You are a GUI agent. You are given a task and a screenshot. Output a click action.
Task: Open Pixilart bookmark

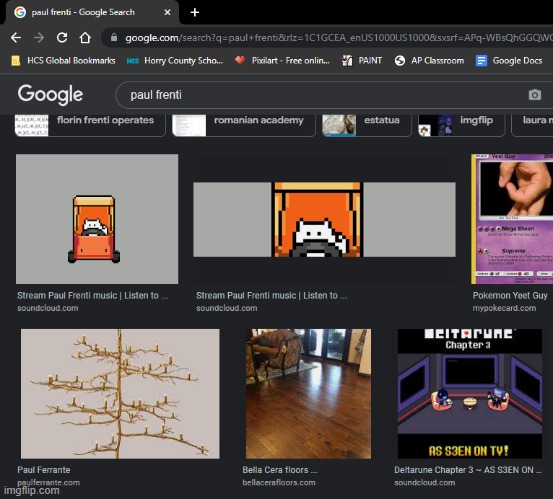point(282,61)
